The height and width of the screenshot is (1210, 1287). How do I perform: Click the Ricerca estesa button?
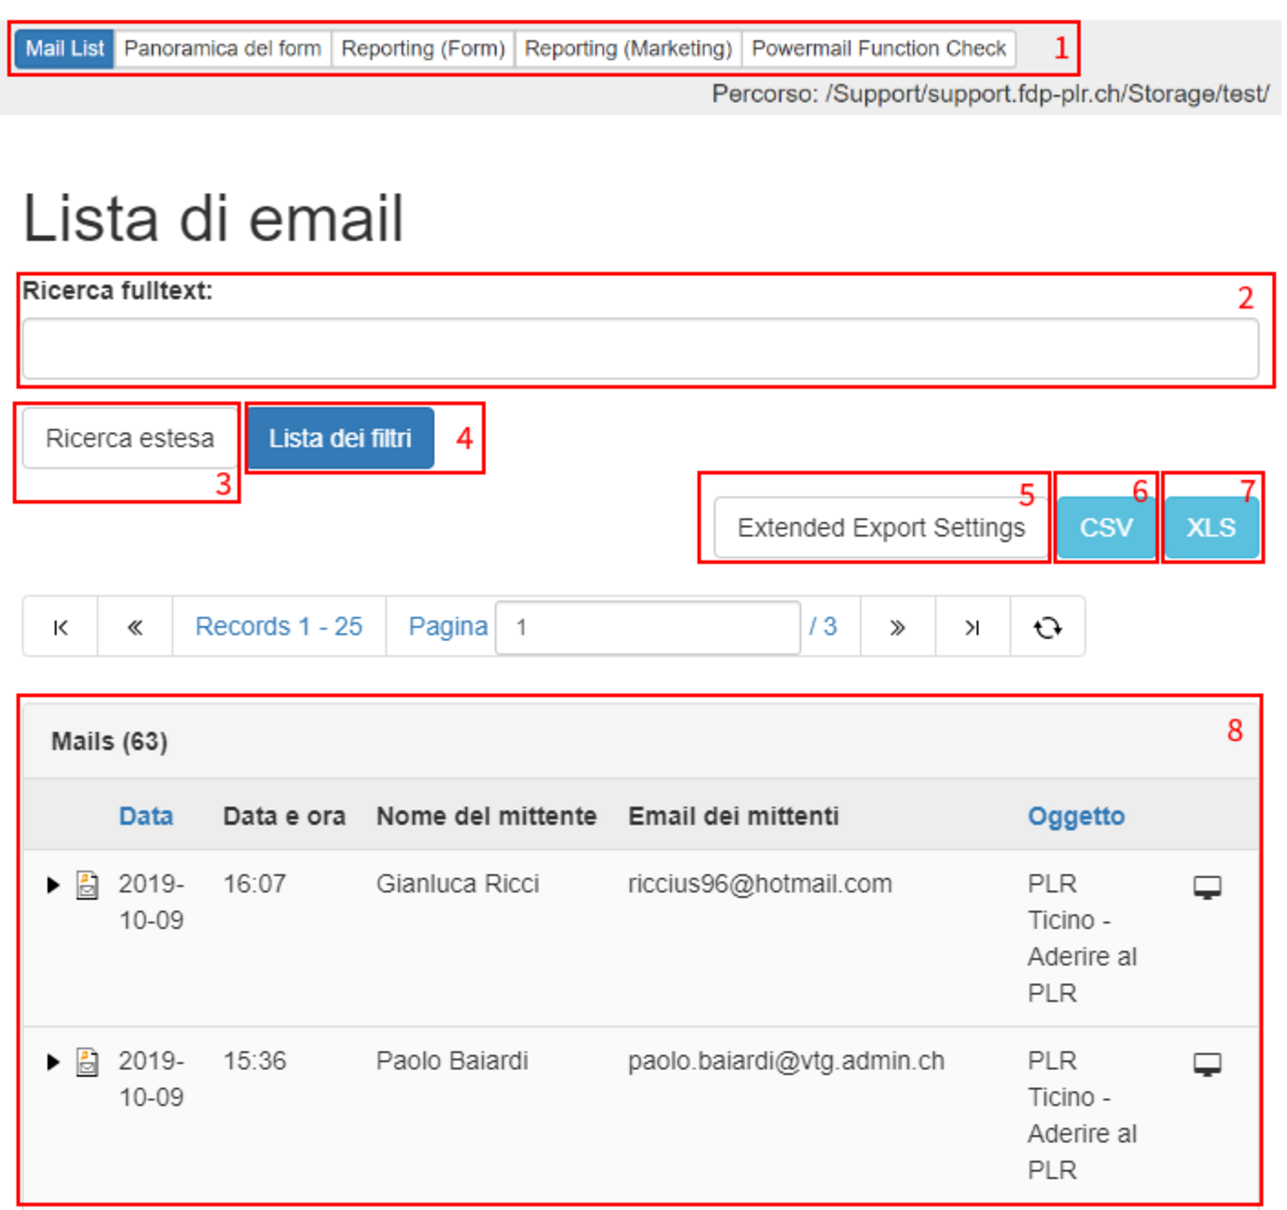coord(130,438)
